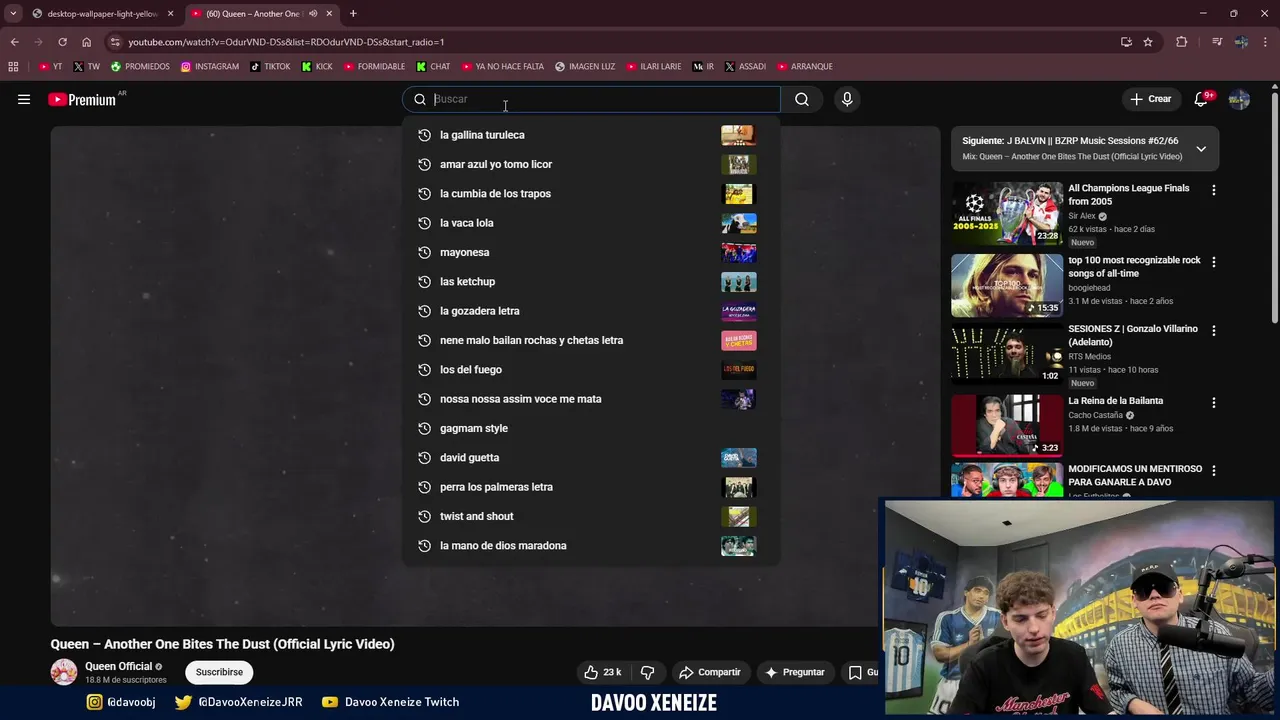The image size is (1280, 720).
Task: Choose 'perra los palmeras letra' suggestion
Action: click(591, 487)
